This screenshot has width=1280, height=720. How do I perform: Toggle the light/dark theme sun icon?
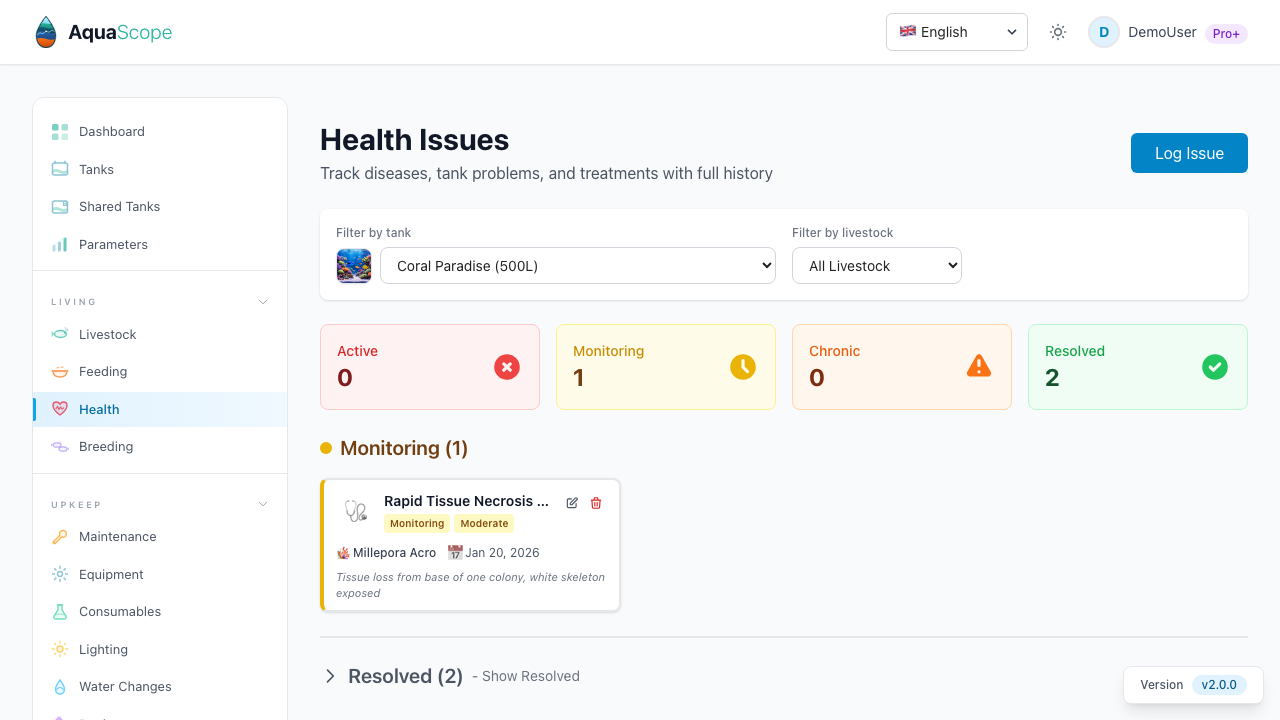coord(1058,32)
